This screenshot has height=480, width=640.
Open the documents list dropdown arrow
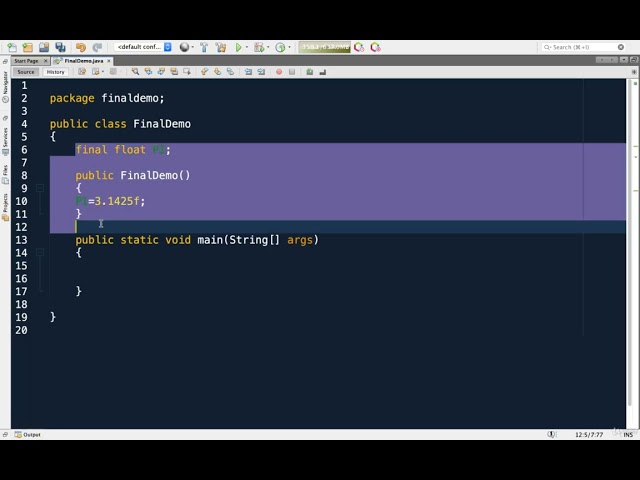click(624, 60)
